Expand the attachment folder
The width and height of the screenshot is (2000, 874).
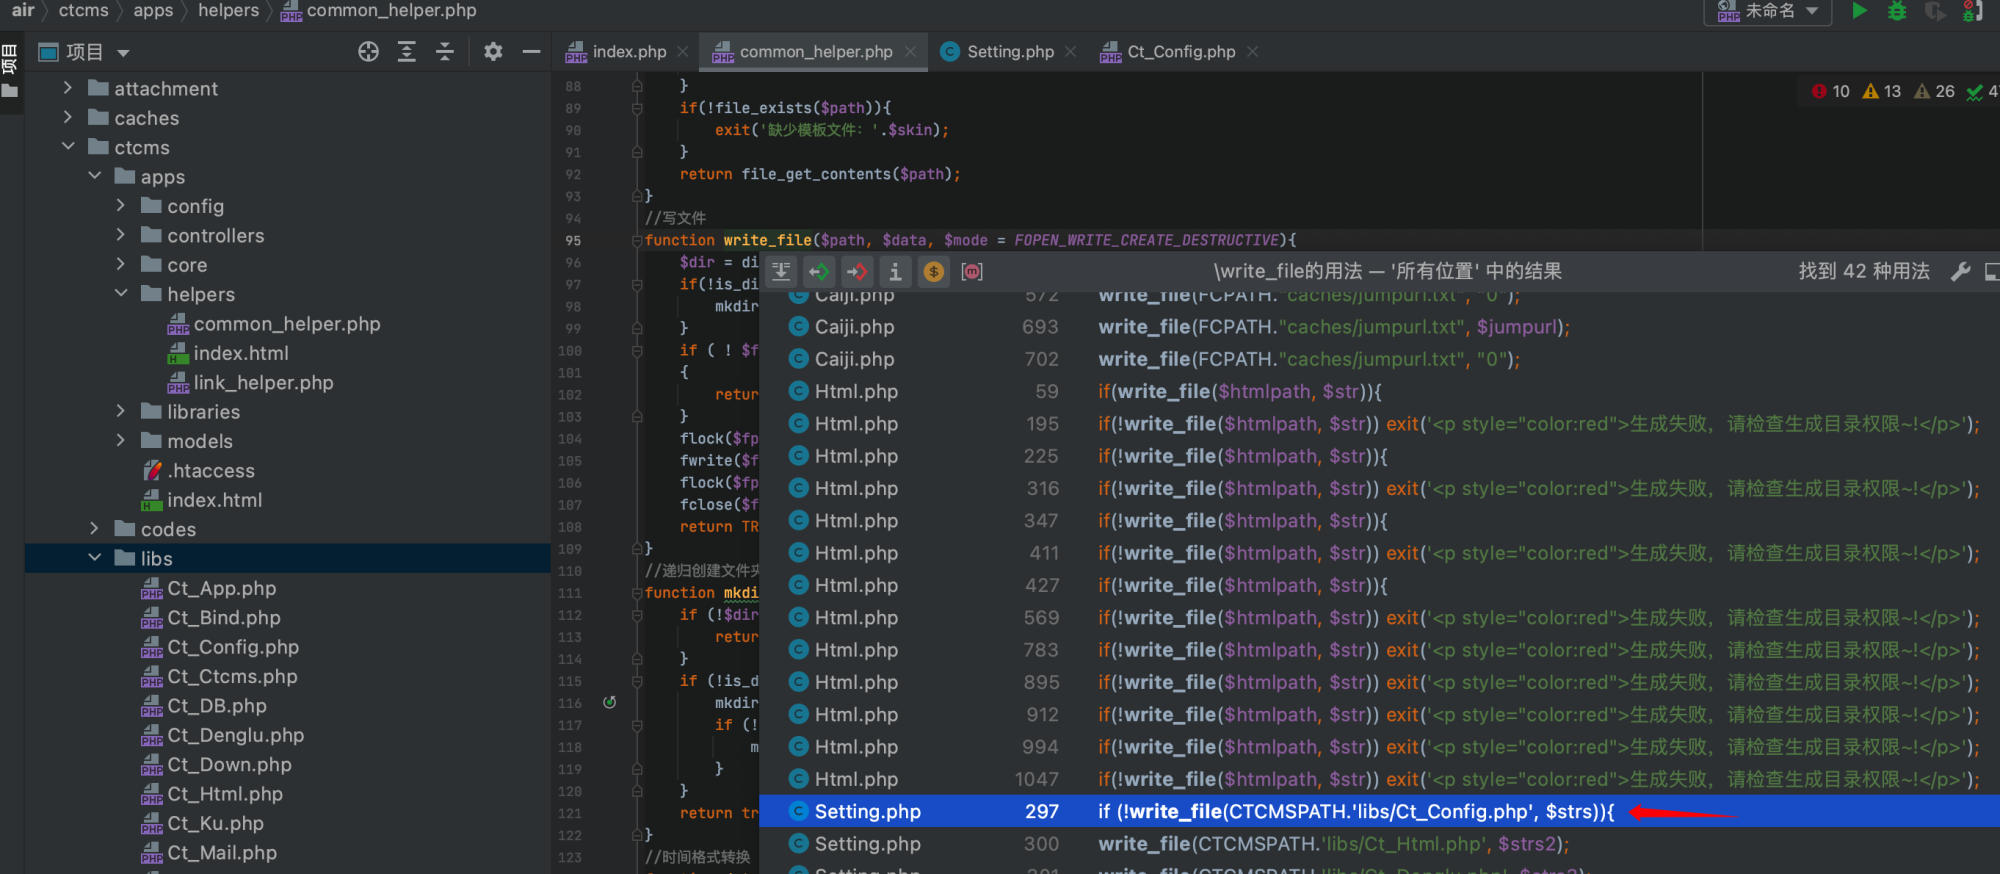68,89
